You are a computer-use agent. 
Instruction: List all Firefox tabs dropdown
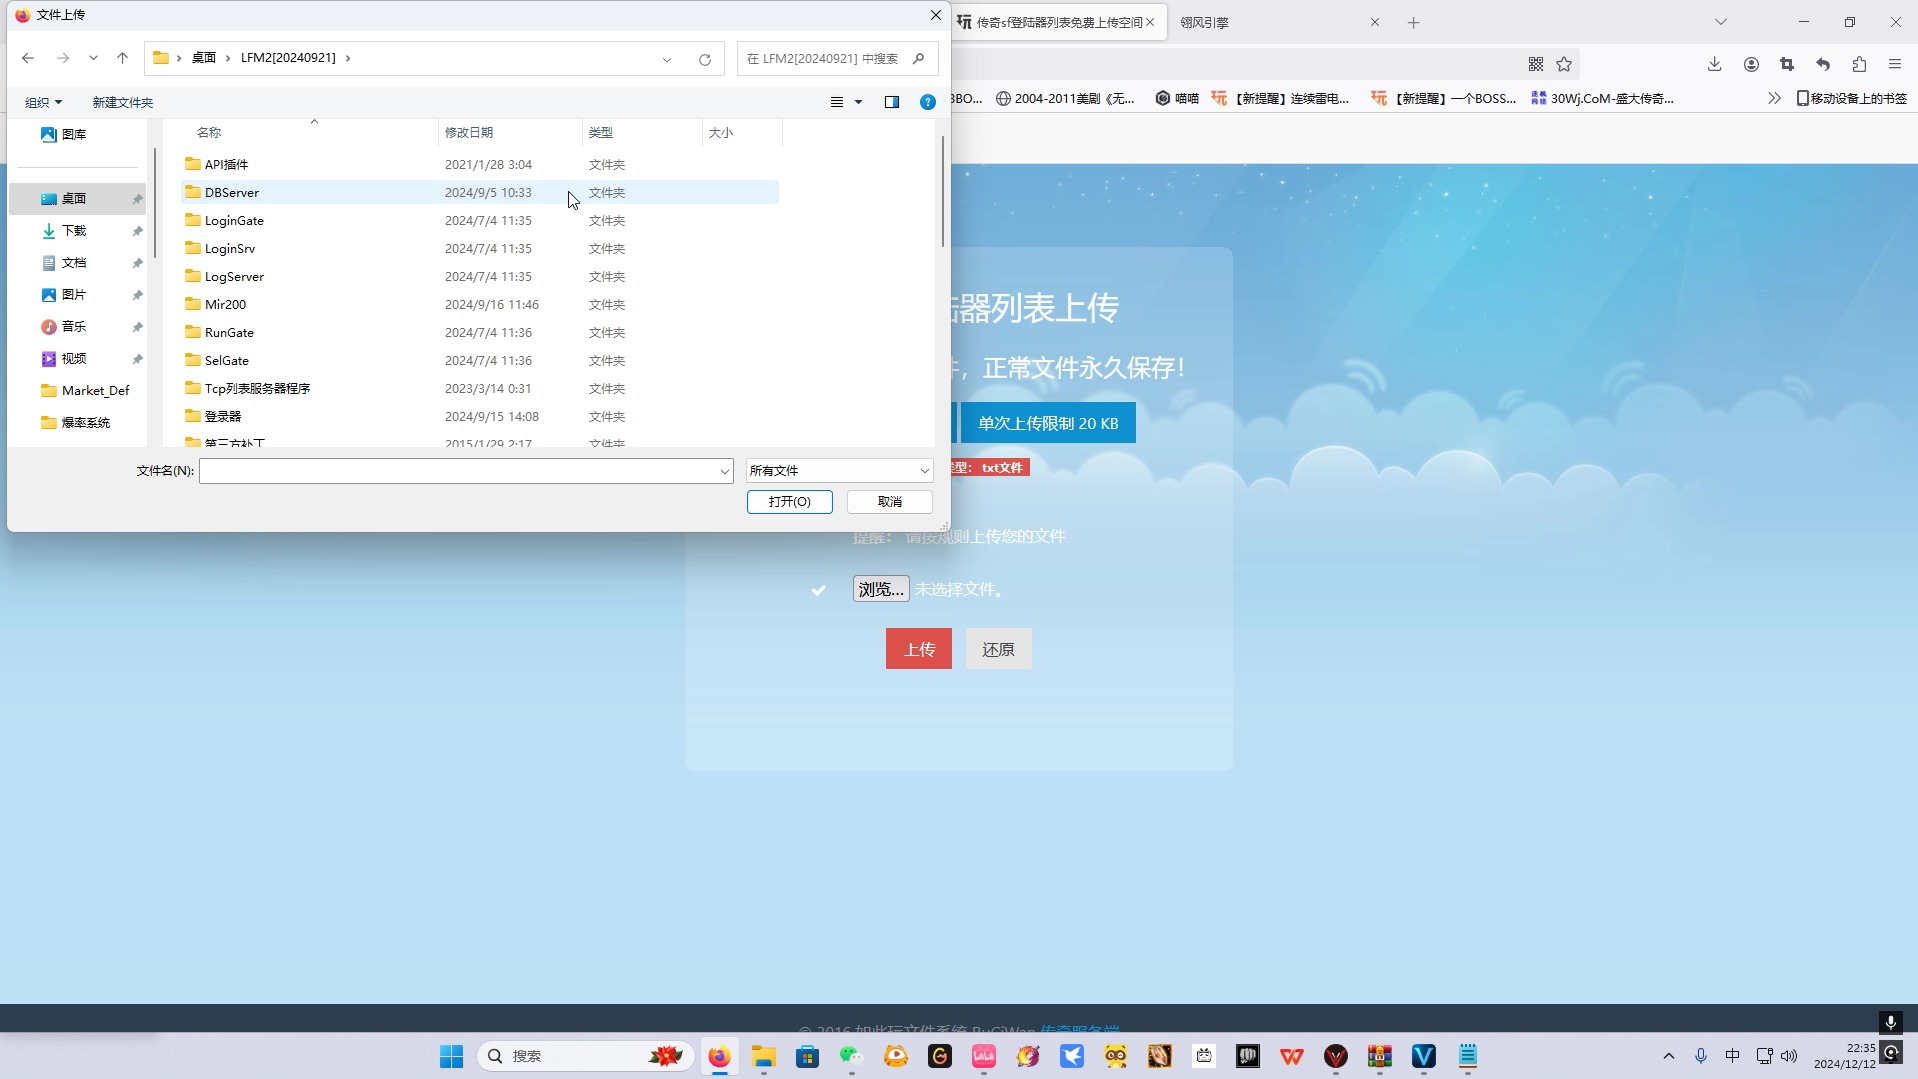pyautogui.click(x=1720, y=22)
